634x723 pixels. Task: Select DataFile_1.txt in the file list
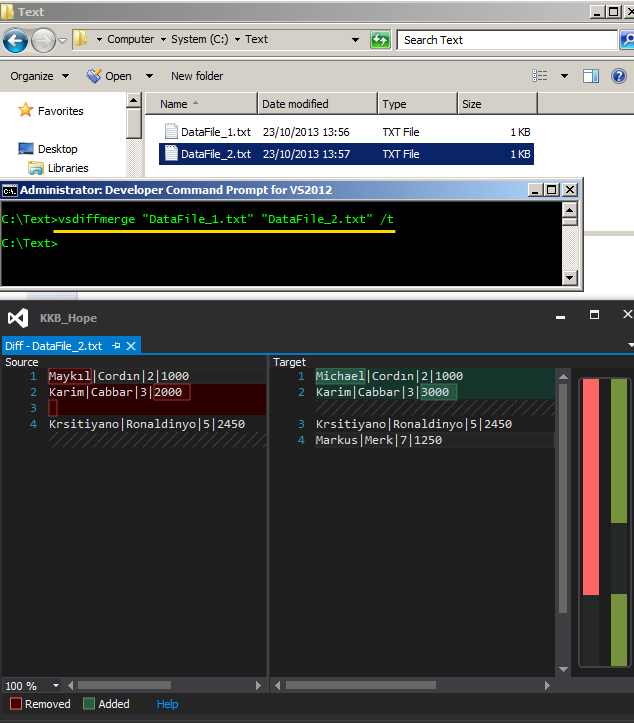pyautogui.click(x=215, y=132)
